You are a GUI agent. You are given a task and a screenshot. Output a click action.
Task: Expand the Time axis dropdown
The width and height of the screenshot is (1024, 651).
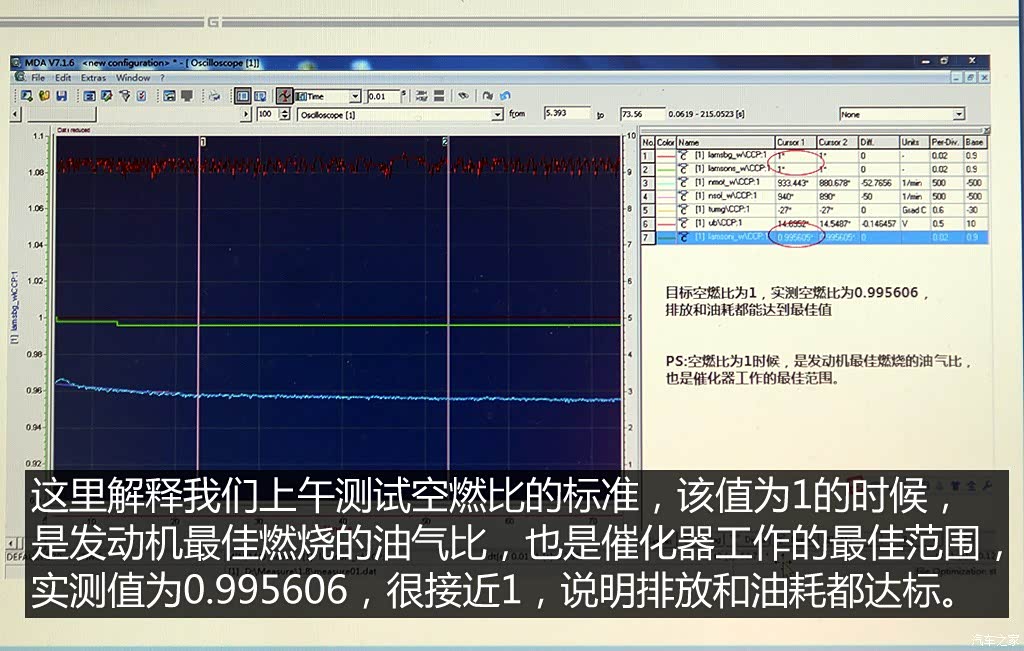[355, 97]
